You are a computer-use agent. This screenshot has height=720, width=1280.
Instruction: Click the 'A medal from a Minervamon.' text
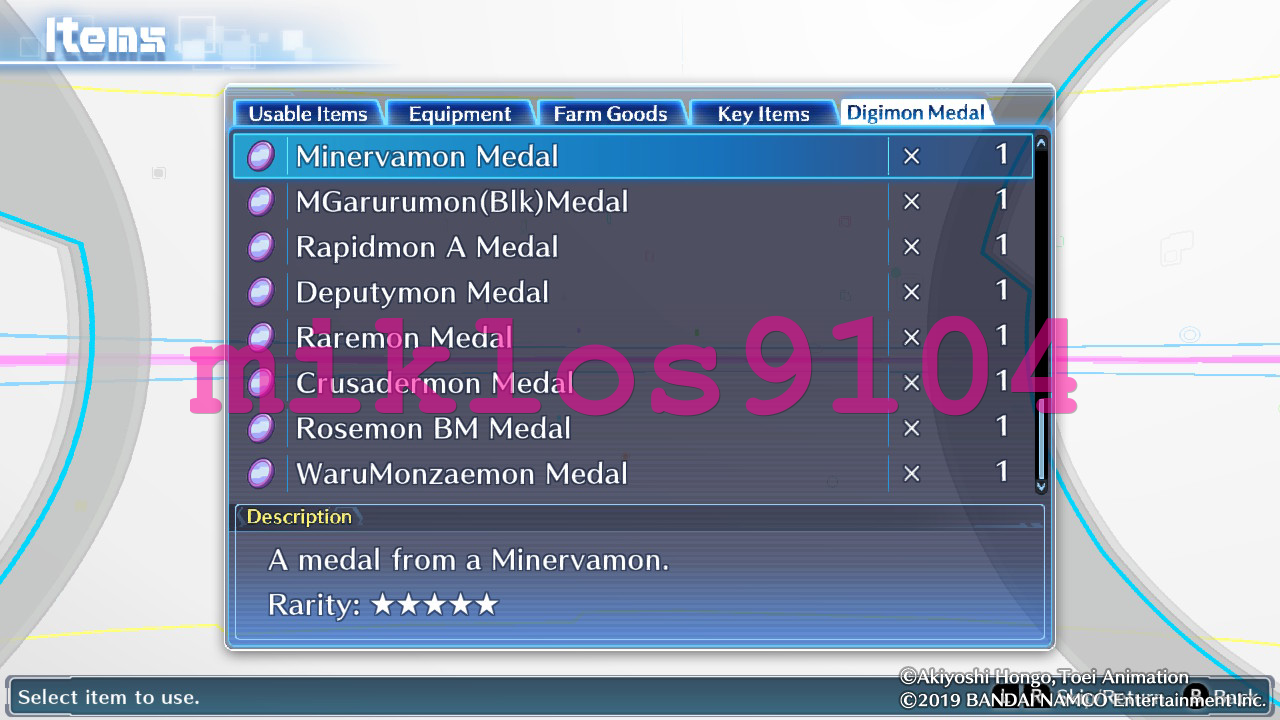point(469,560)
